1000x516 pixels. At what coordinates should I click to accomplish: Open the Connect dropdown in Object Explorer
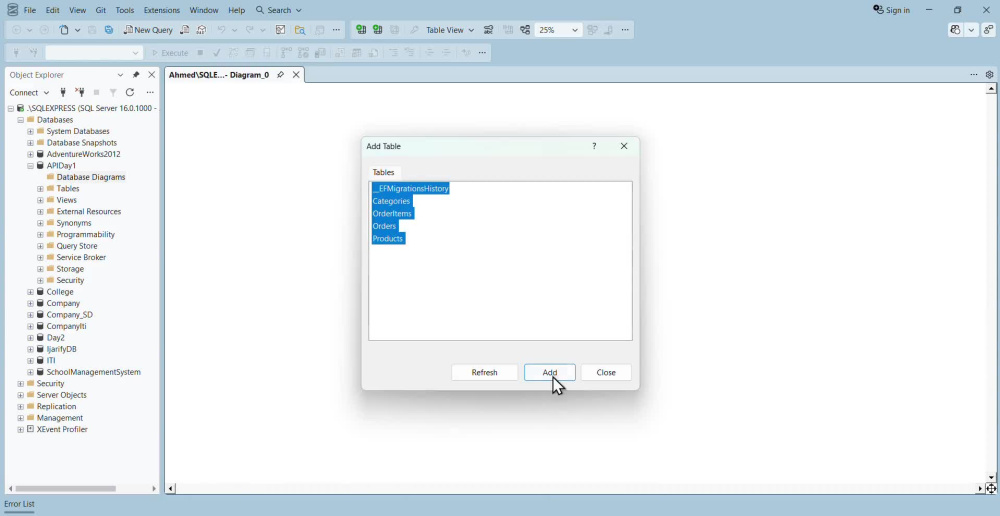point(29,92)
